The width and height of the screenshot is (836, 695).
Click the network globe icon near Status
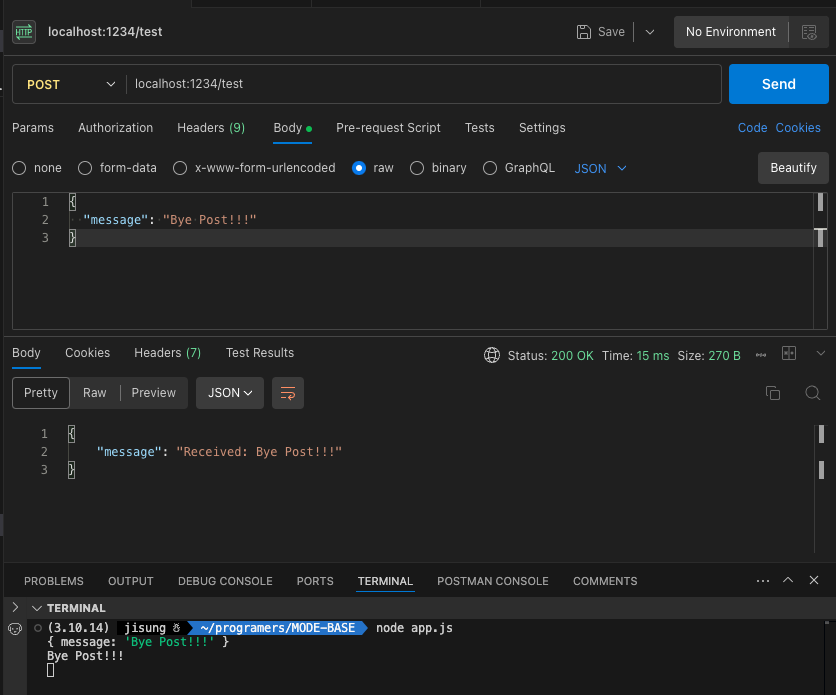[492, 355]
